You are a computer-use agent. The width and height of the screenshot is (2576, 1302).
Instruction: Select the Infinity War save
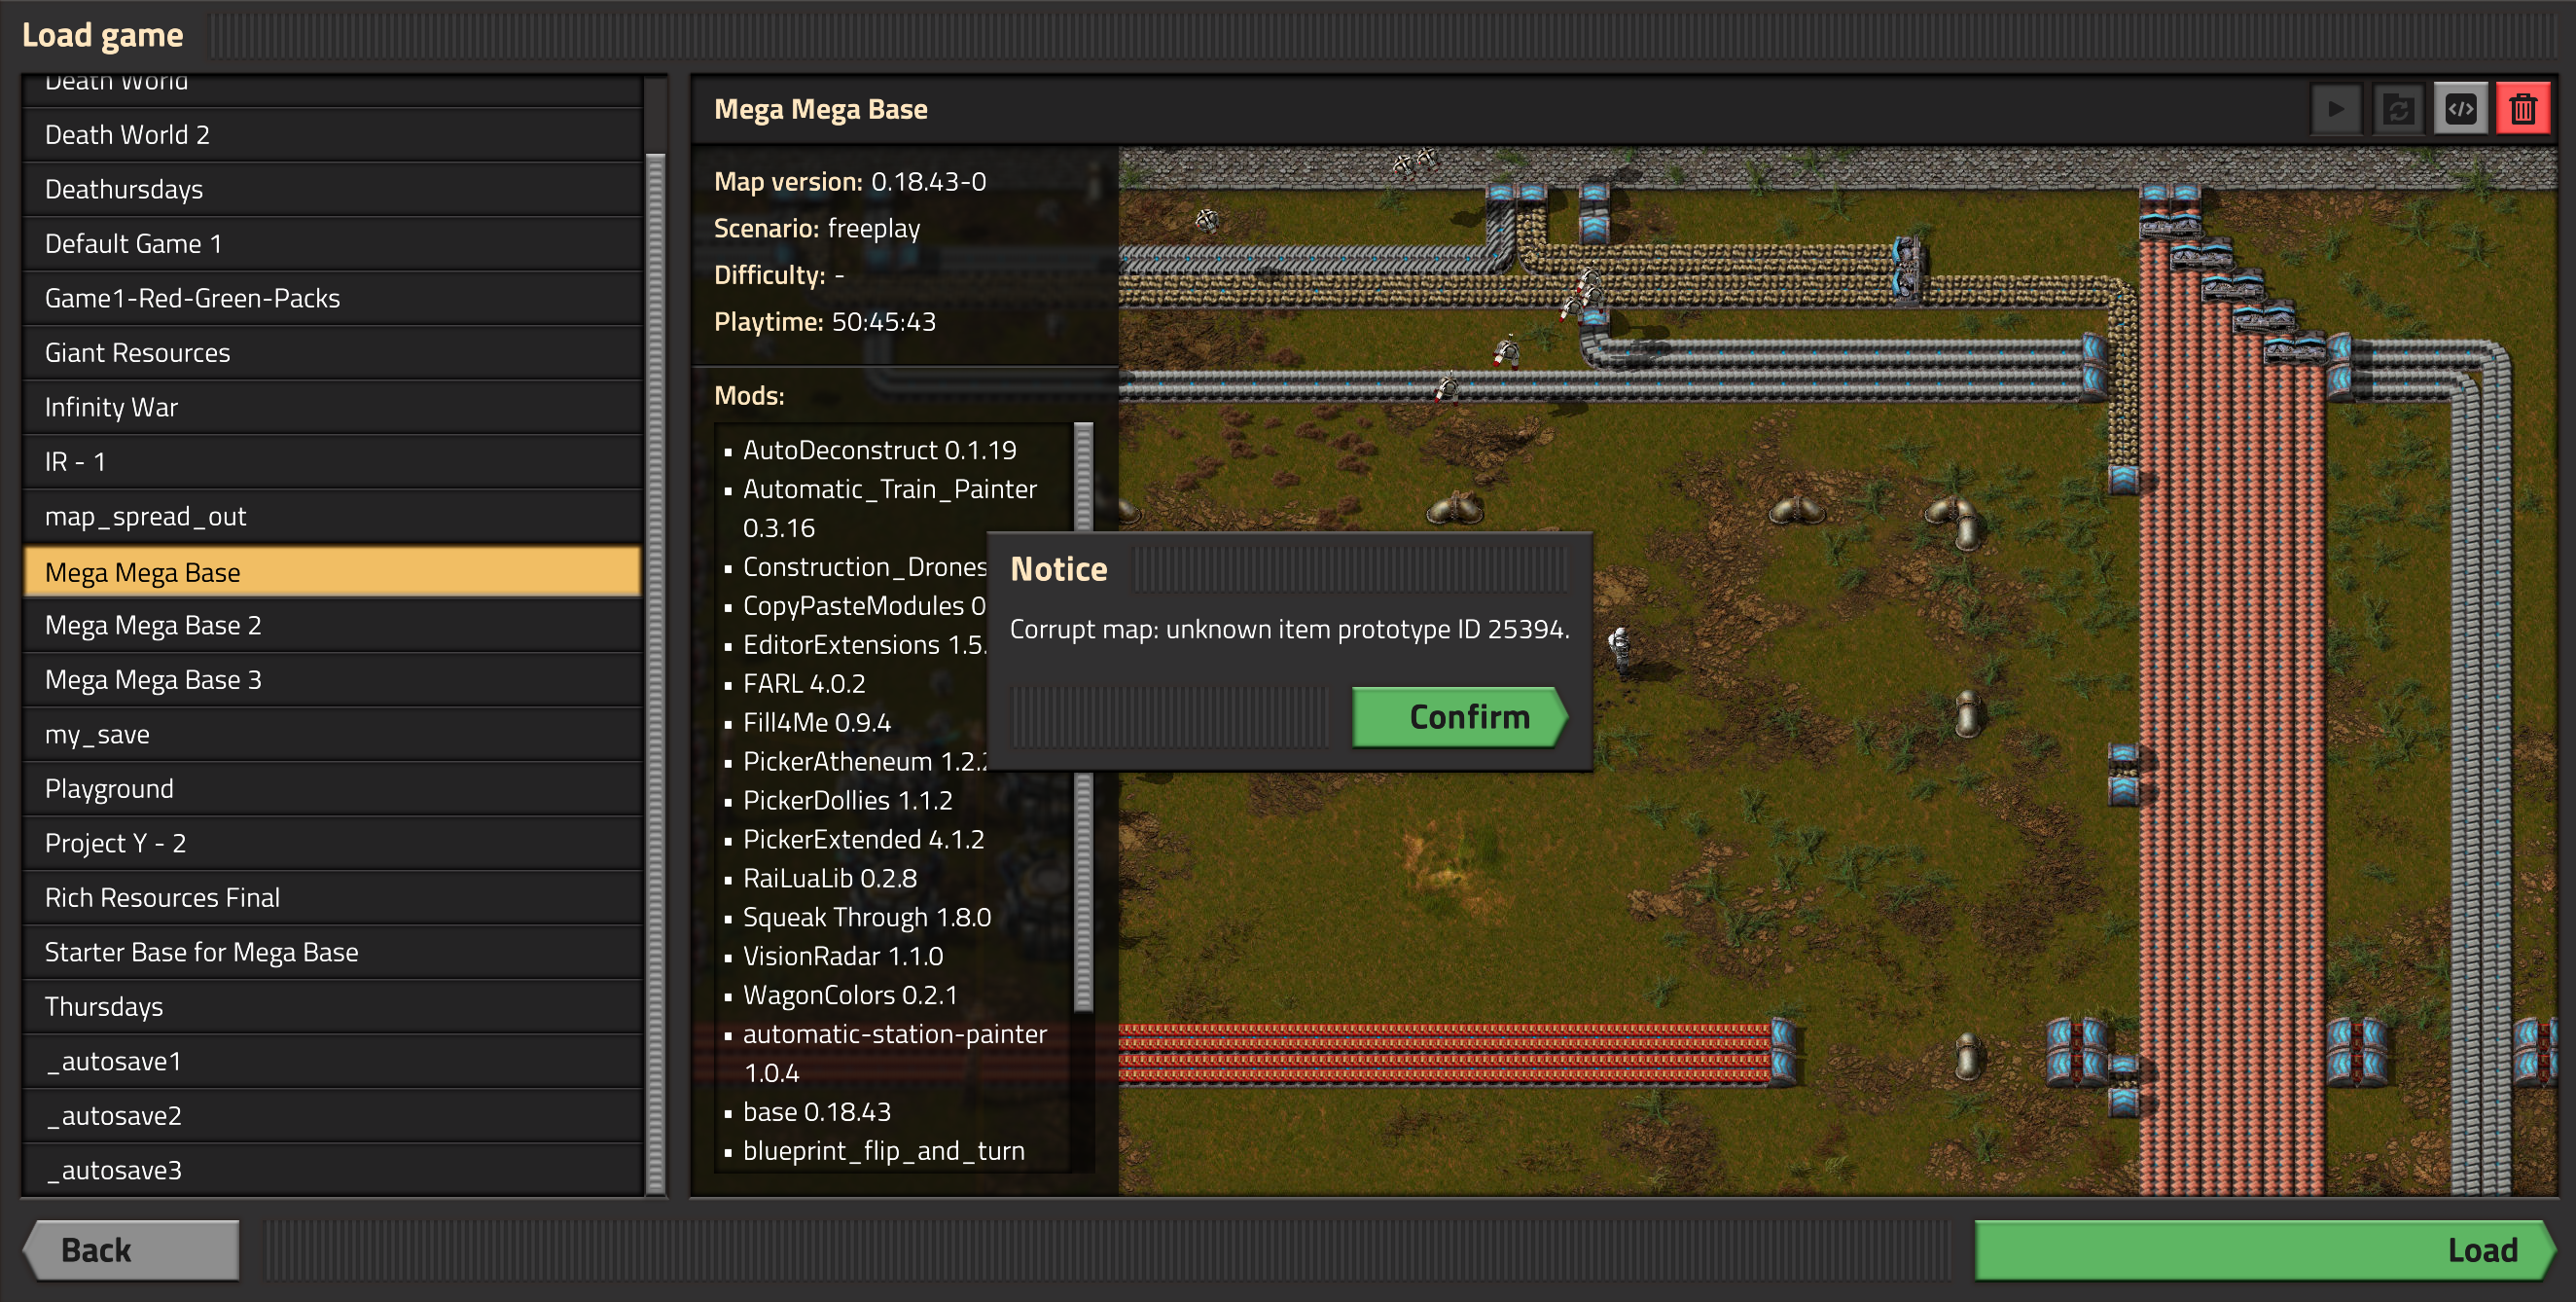pos(332,408)
